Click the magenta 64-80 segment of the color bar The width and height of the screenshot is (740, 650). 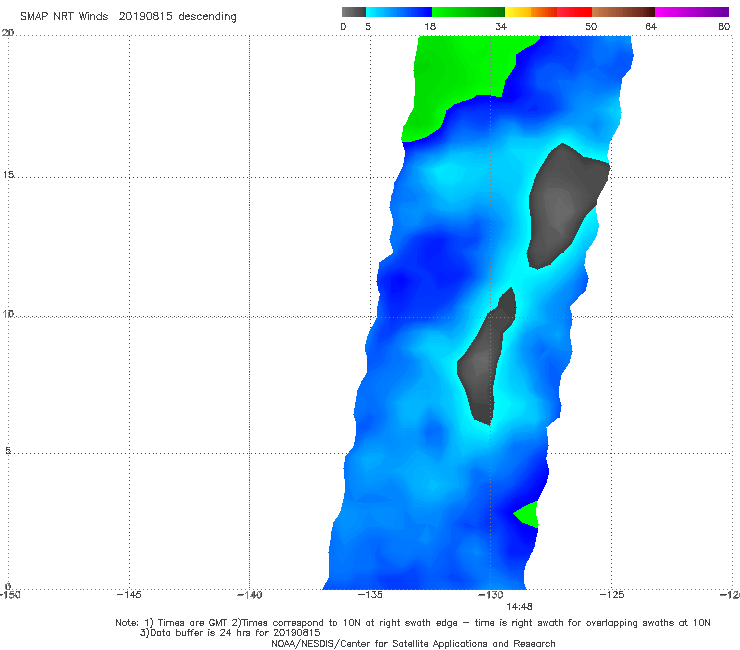[x=692, y=12]
